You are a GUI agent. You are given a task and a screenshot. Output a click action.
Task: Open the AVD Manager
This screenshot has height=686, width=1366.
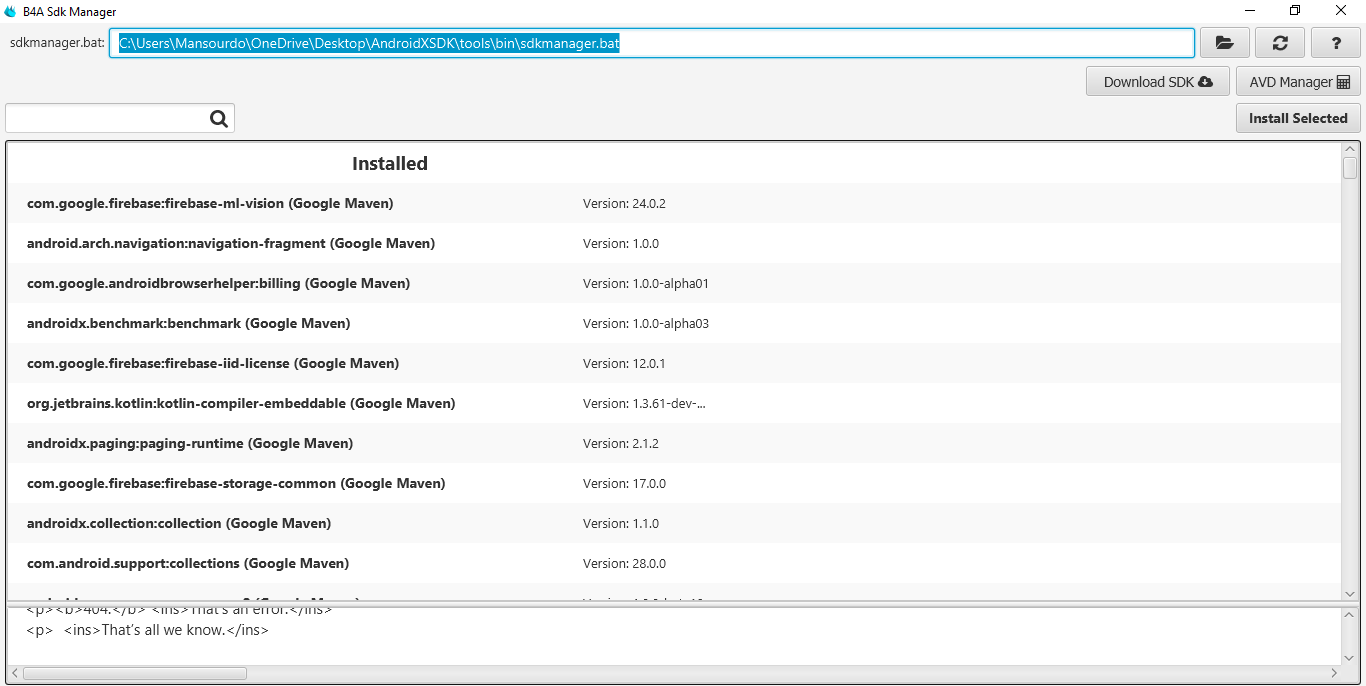pos(1298,82)
